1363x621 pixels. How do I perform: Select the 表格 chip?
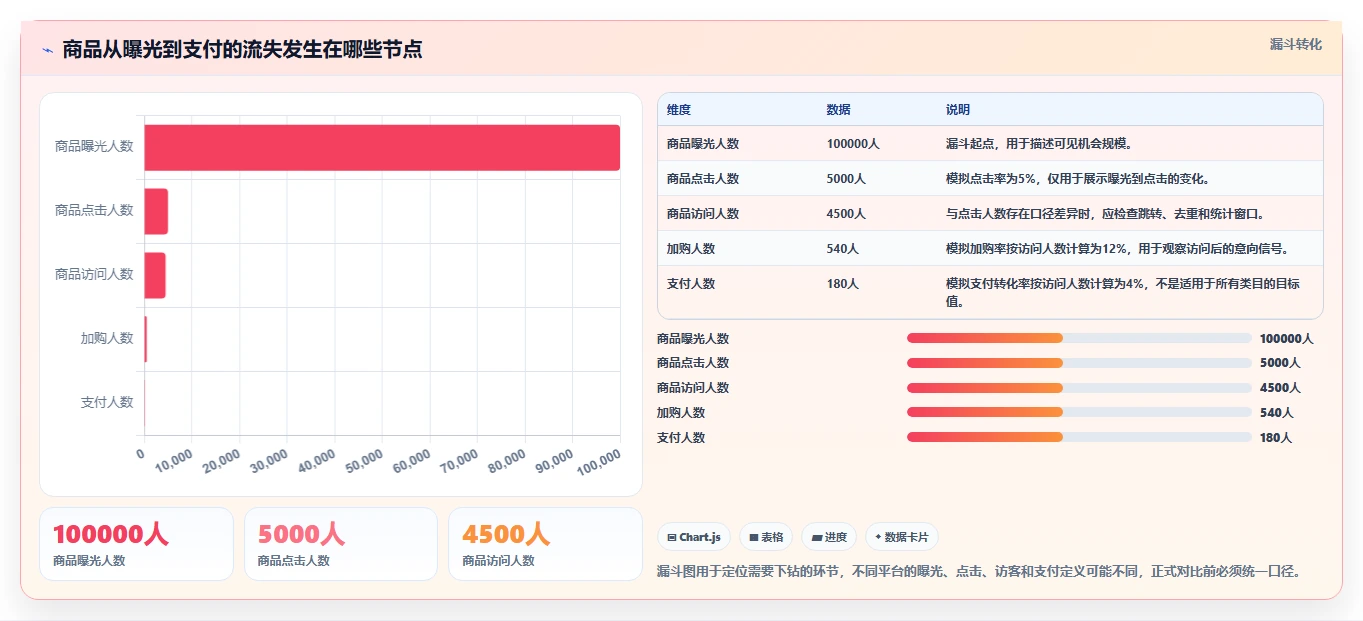[766, 537]
